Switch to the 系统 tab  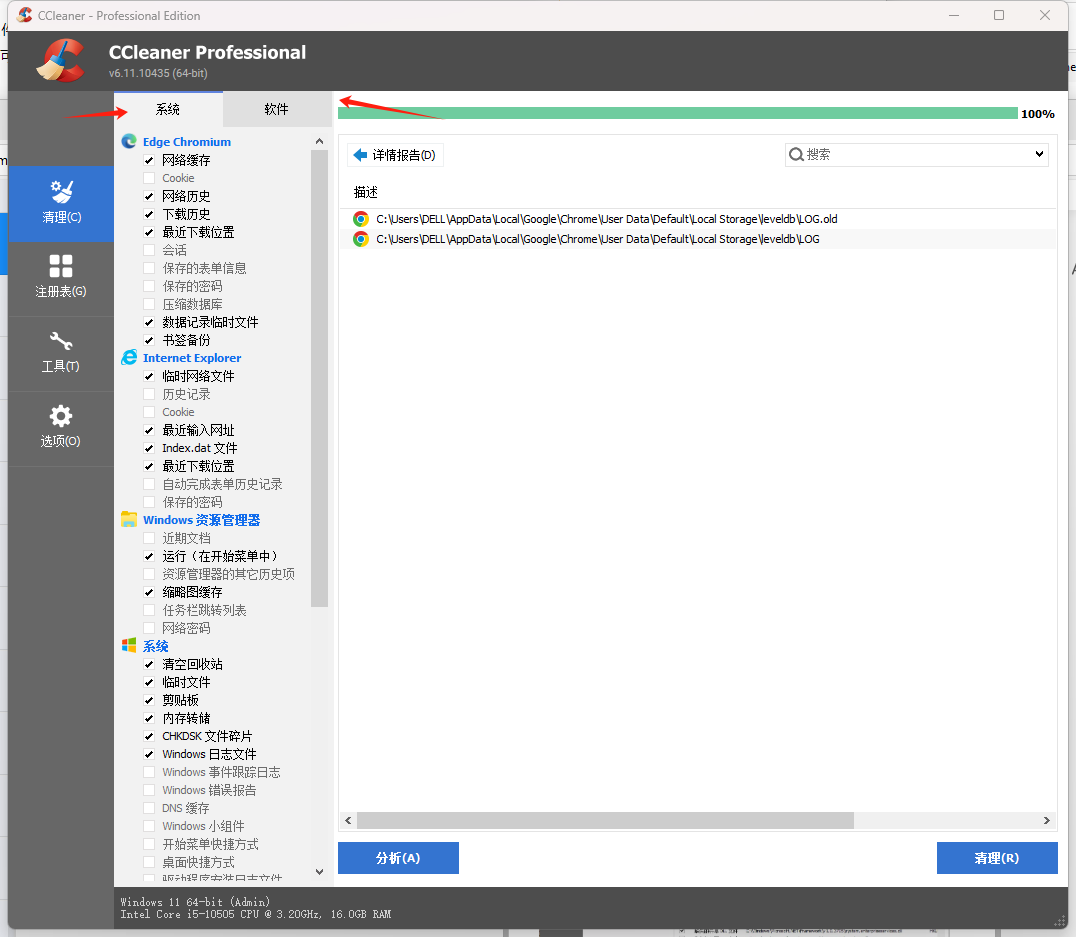pyautogui.click(x=168, y=109)
